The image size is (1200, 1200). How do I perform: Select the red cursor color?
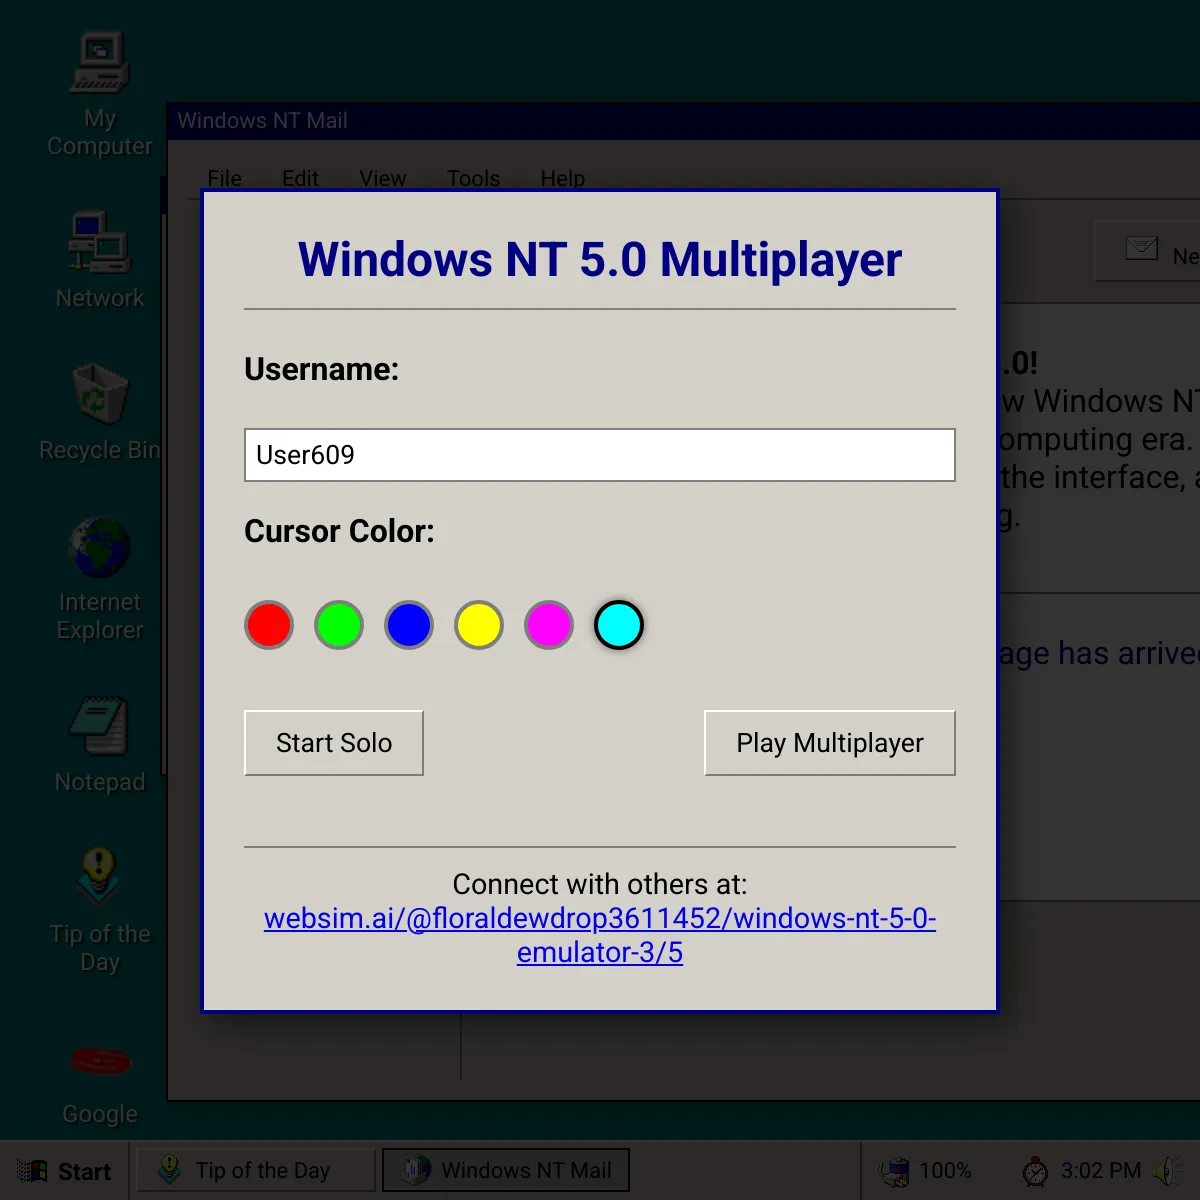(269, 625)
